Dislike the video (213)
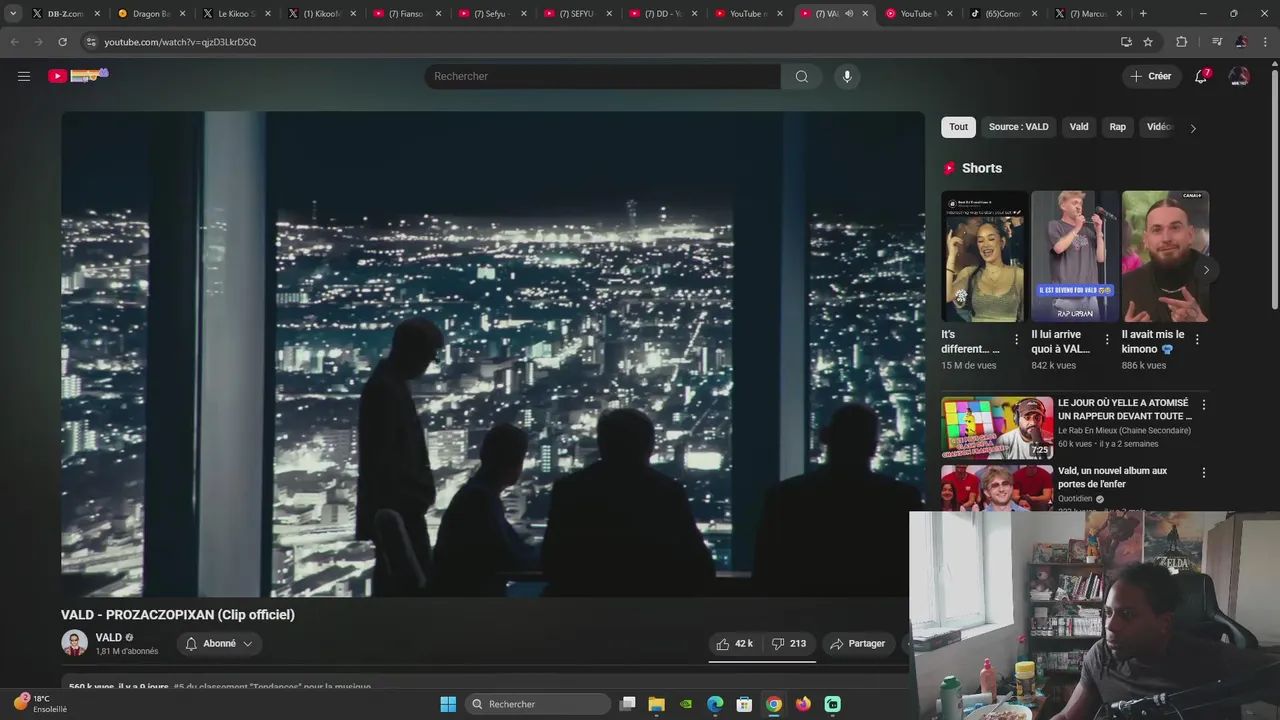 789,644
